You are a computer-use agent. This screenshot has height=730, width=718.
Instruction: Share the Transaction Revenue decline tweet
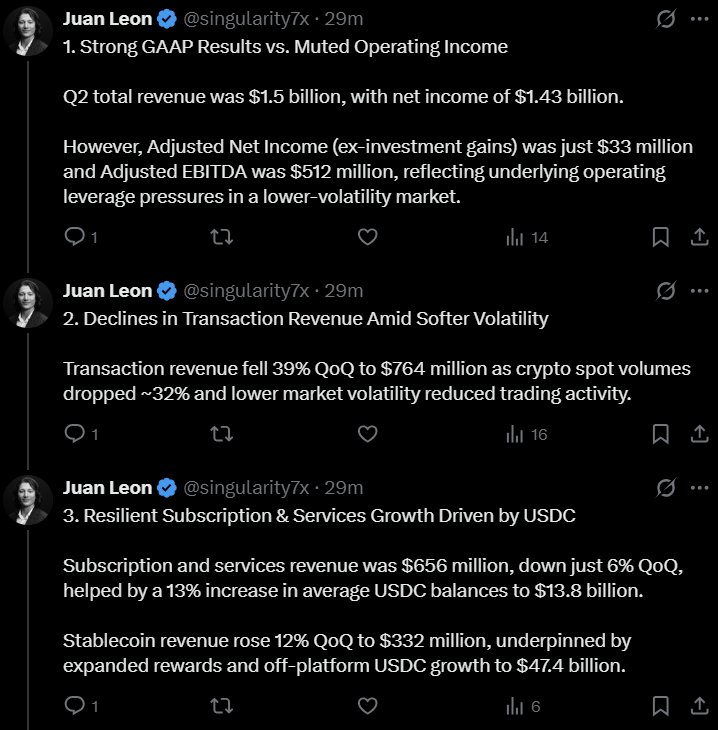[700, 434]
